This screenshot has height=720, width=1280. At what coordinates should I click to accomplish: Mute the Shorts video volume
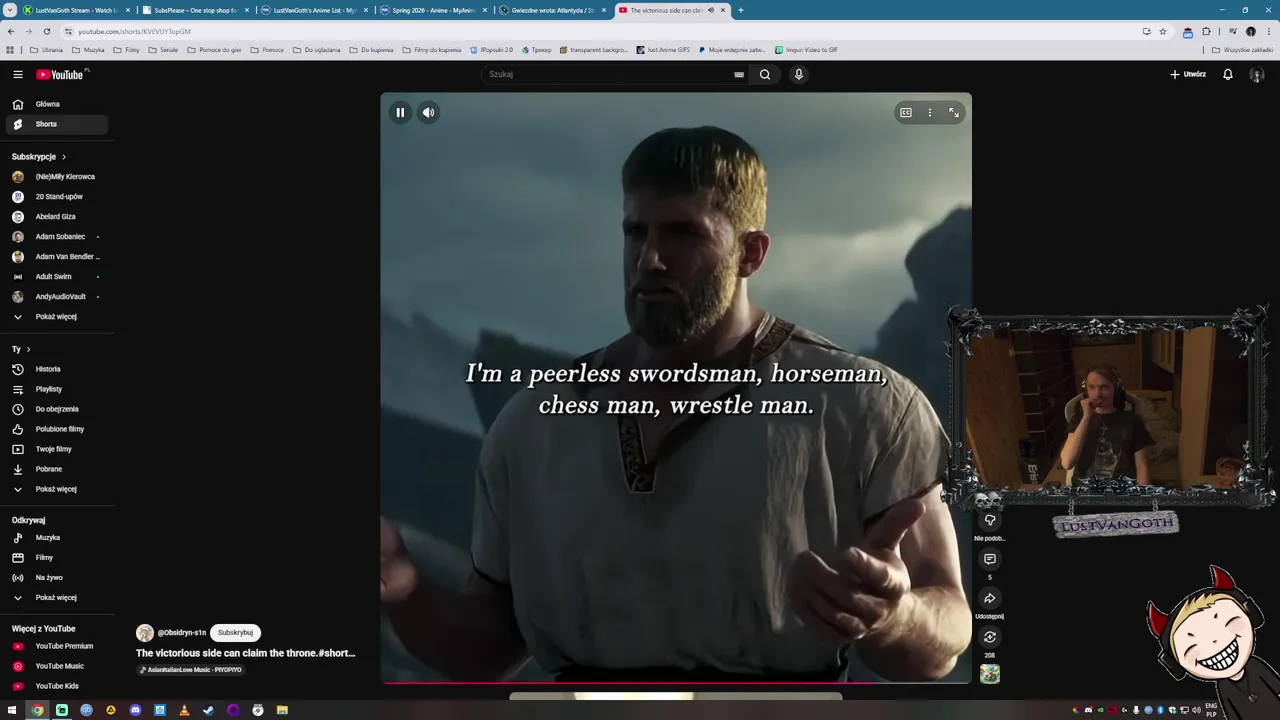pyautogui.click(x=428, y=113)
